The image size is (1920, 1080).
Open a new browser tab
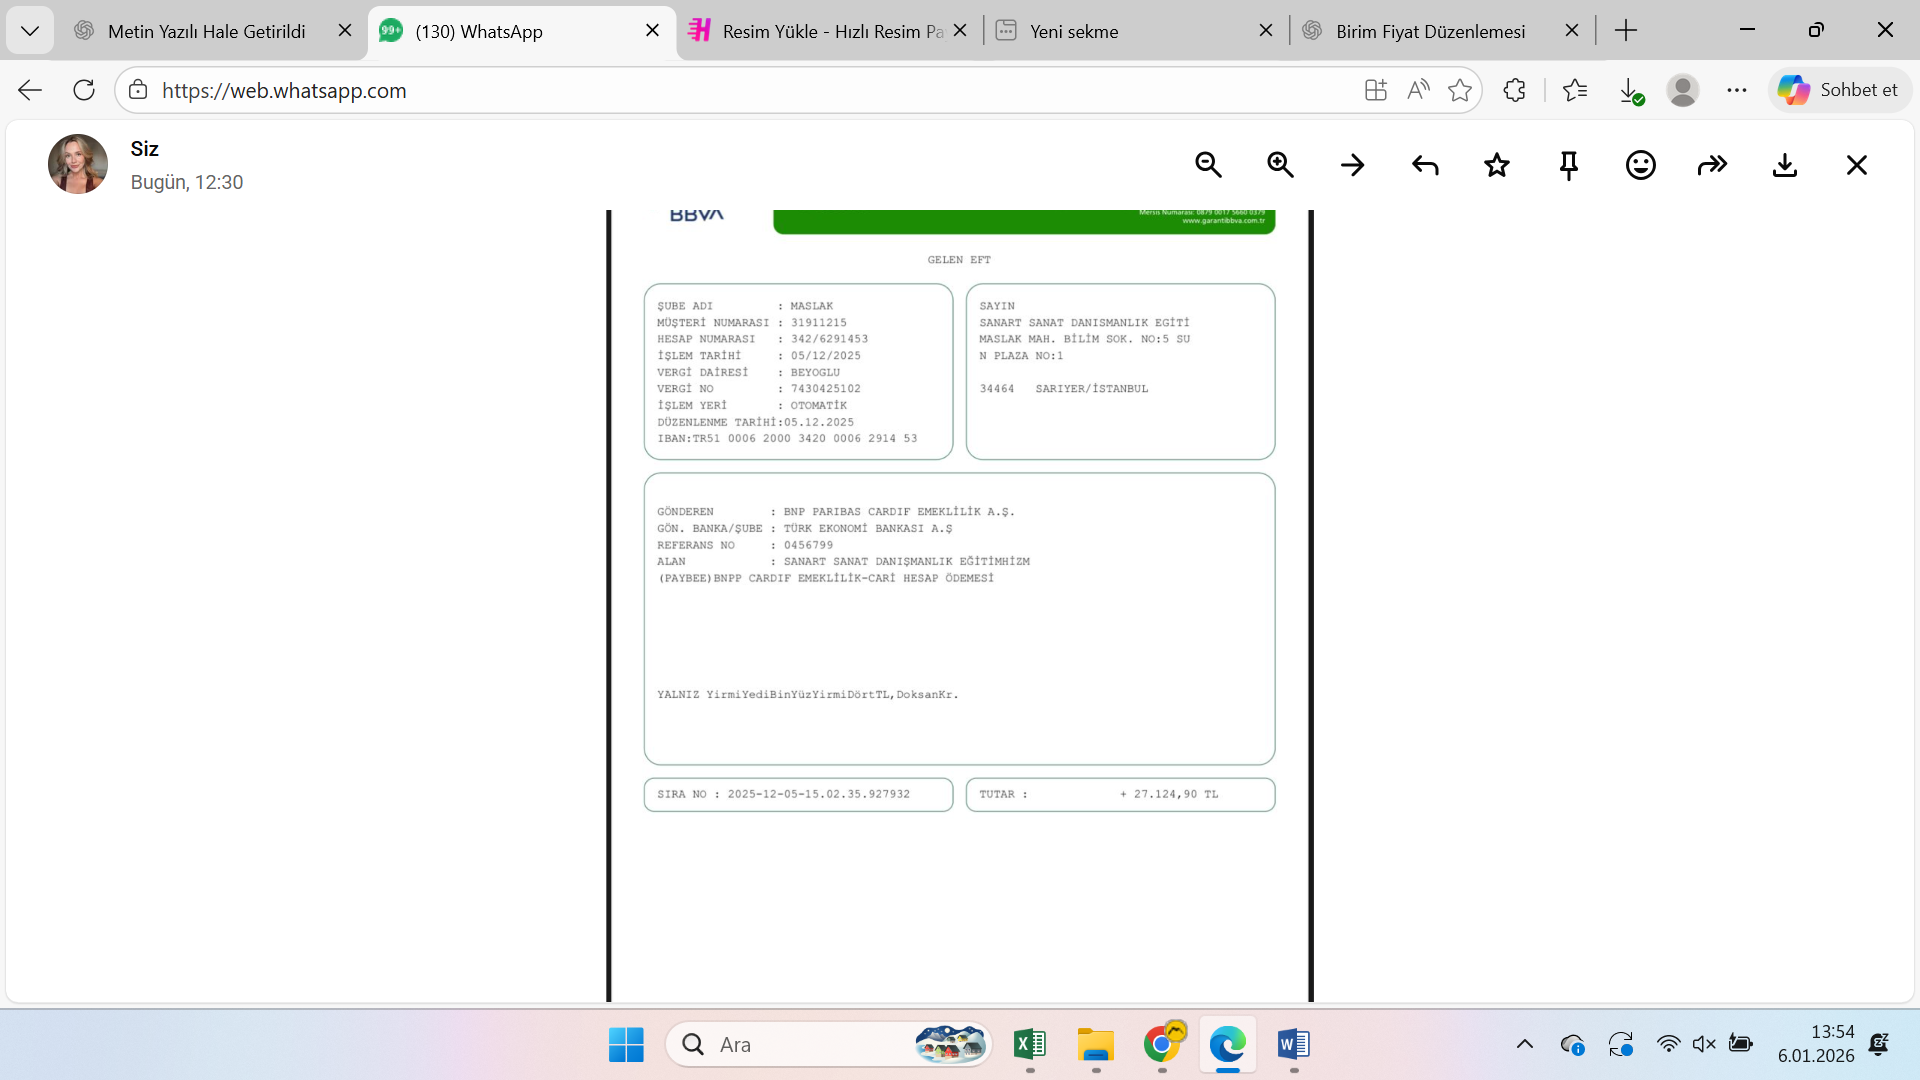pyautogui.click(x=1626, y=31)
